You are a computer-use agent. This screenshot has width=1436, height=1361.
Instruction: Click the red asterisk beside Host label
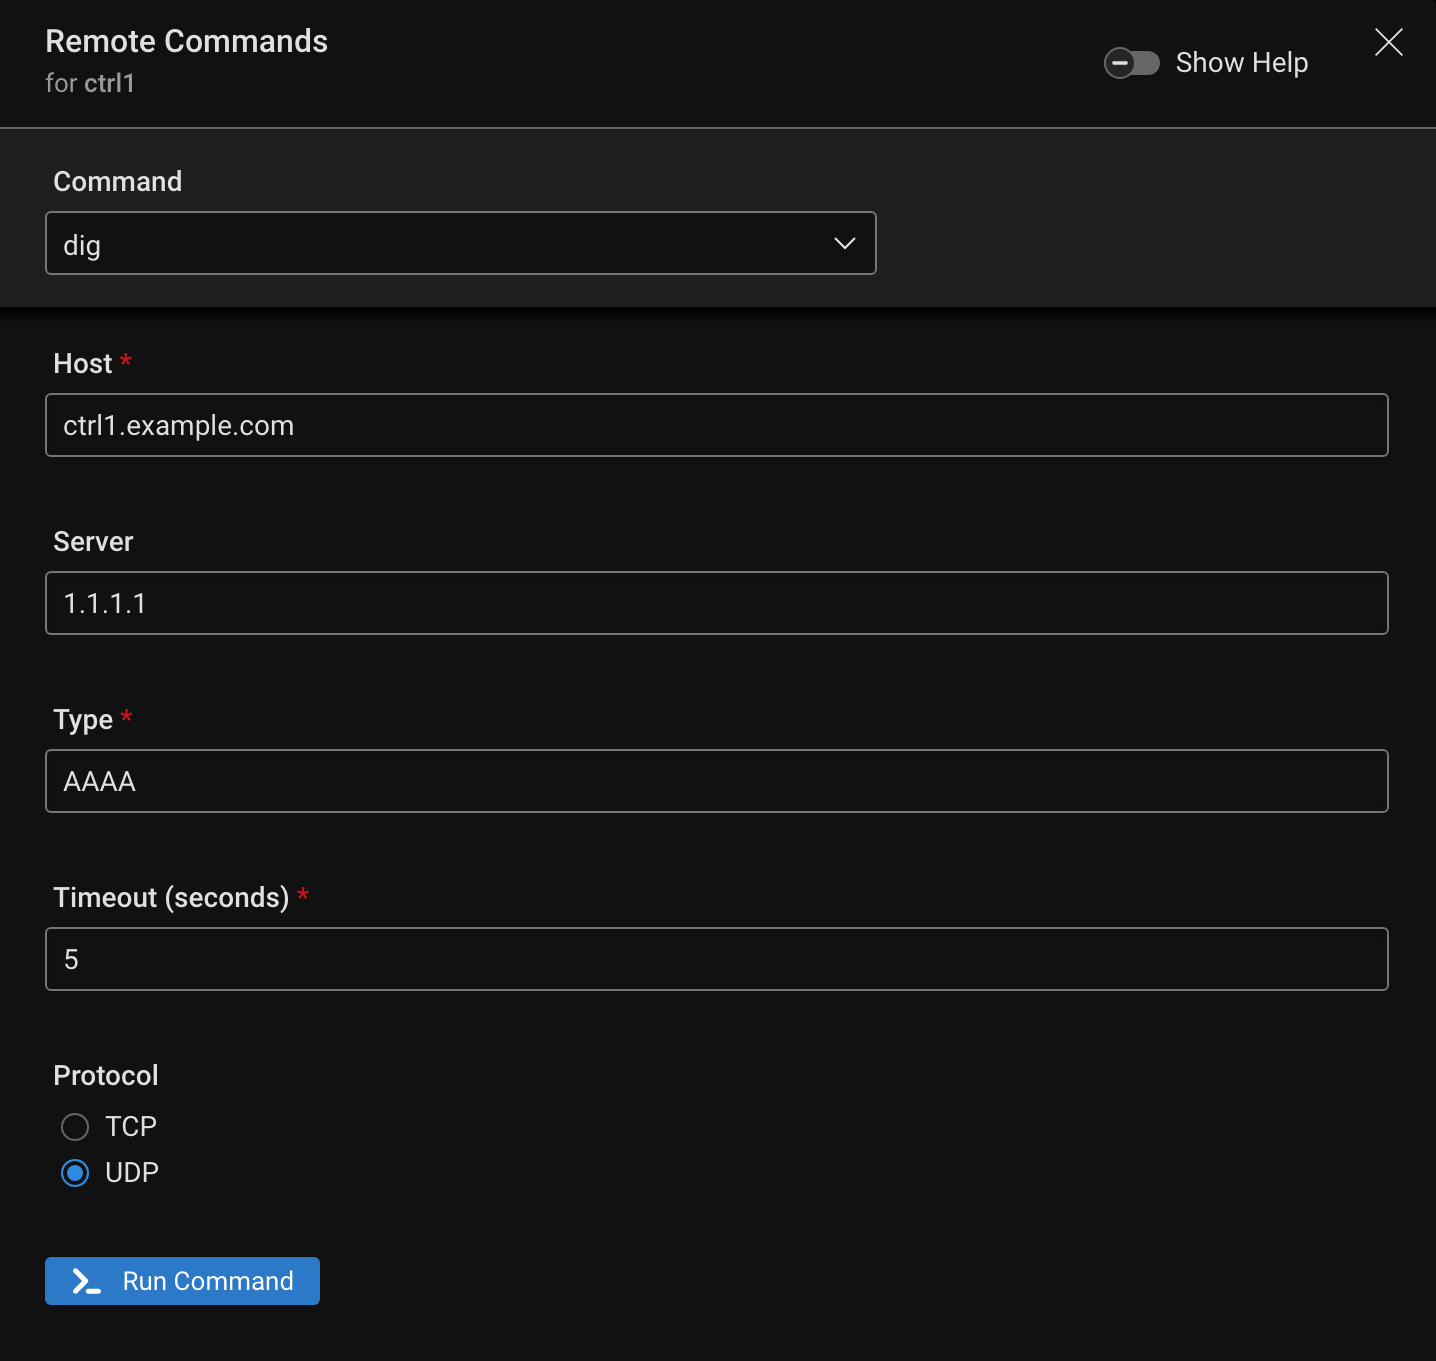pyautogui.click(x=126, y=360)
